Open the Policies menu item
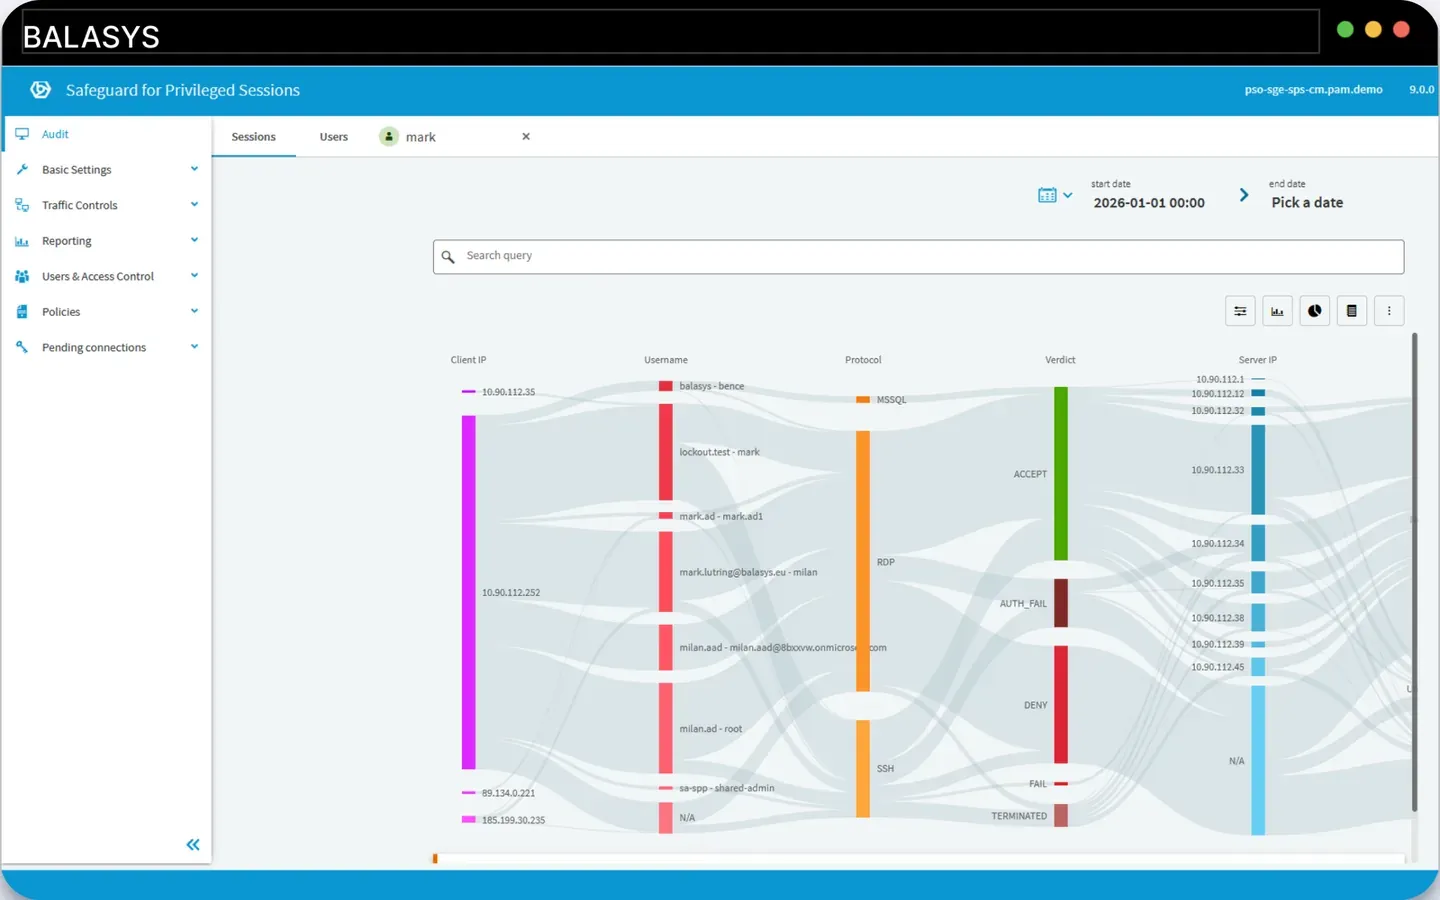1440x900 pixels. pos(61,312)
